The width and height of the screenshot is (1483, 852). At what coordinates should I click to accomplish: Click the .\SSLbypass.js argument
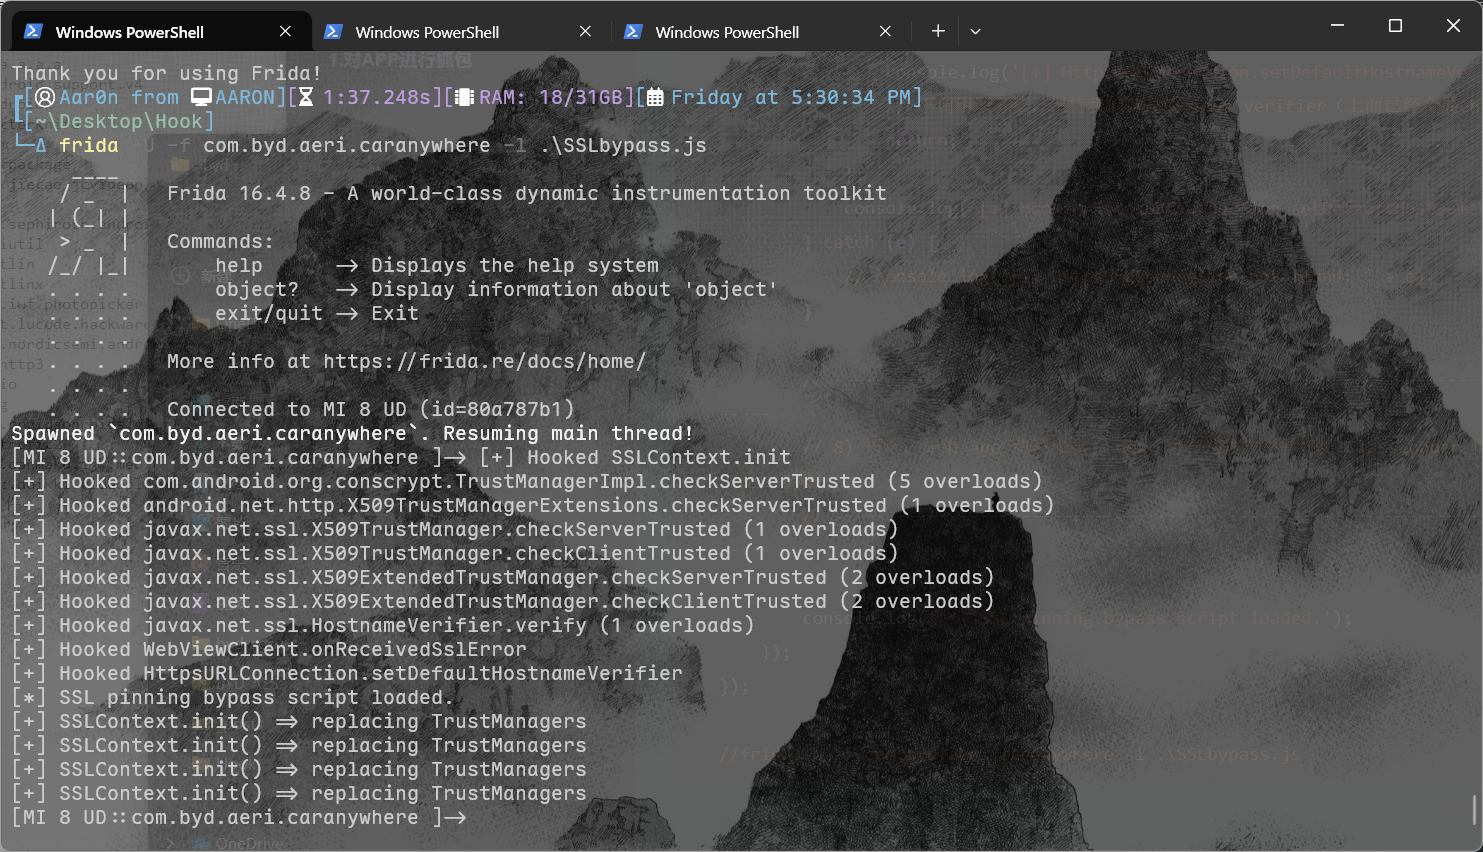[623, 145]
